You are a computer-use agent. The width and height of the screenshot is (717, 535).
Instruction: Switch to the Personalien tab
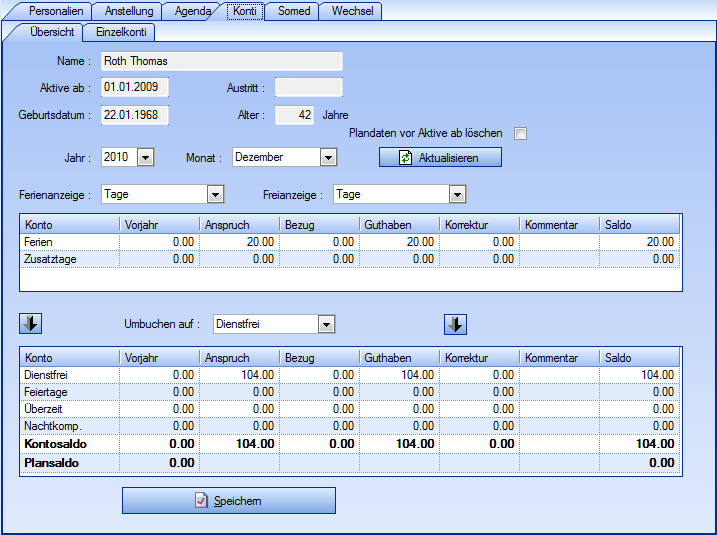coord(55,11)
